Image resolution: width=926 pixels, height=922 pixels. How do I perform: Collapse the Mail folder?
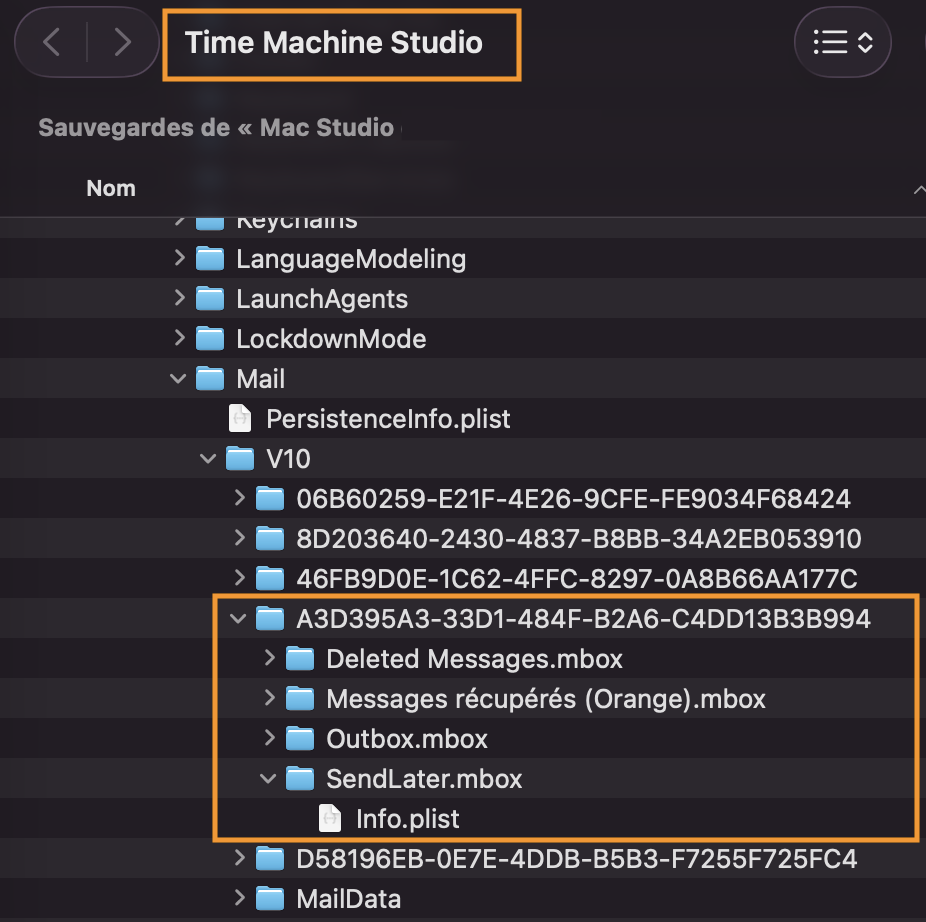(179, 379)
